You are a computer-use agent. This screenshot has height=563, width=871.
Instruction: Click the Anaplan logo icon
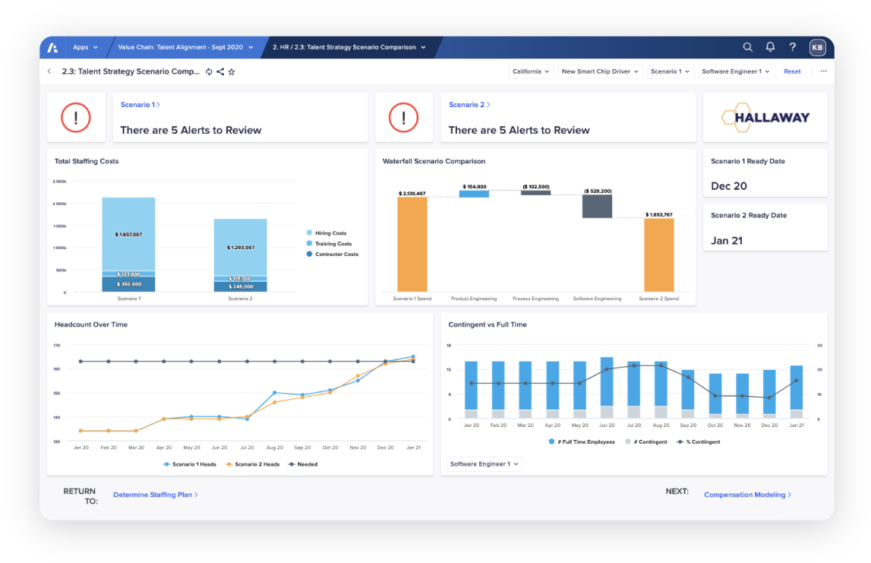53,47
